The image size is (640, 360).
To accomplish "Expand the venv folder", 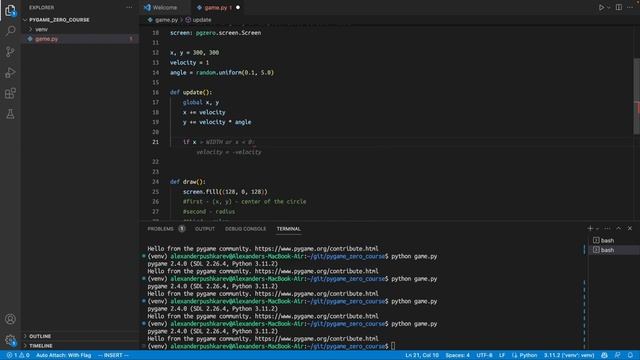I will click(41, 29).
